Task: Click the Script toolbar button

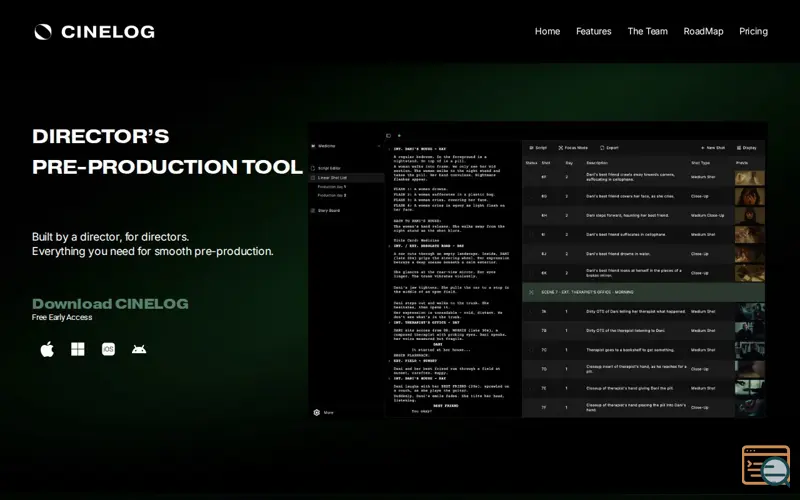Action: (x=538, y=148)
